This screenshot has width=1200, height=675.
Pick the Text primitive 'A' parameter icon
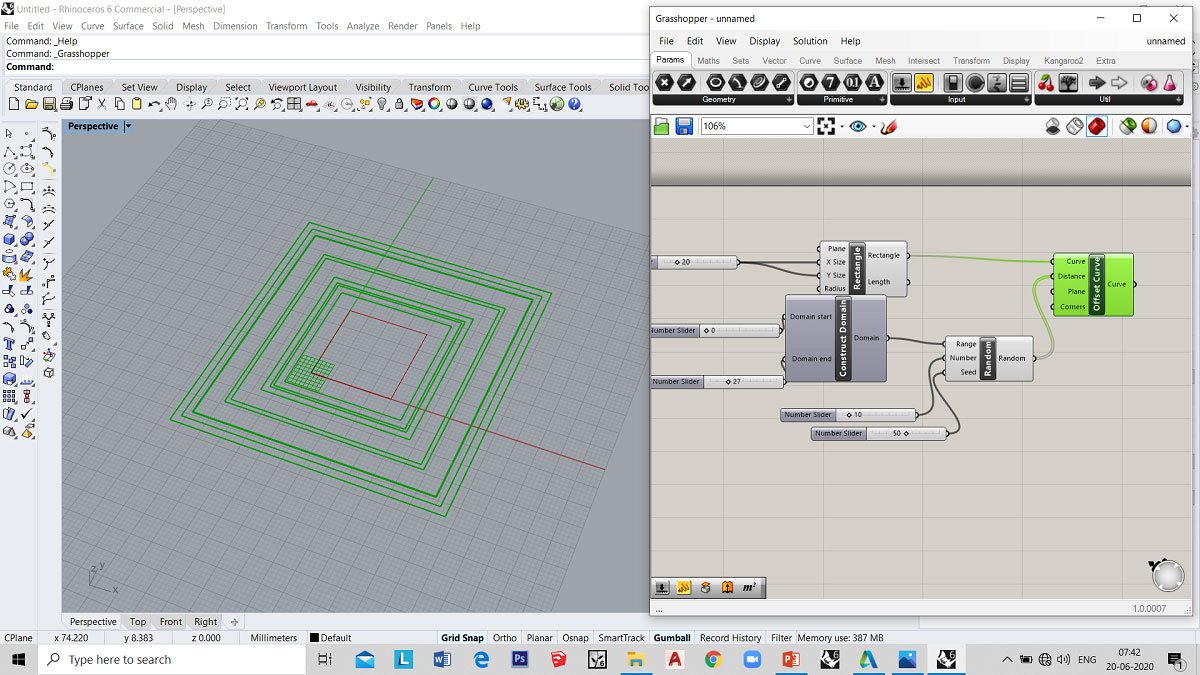coord(875,83)
